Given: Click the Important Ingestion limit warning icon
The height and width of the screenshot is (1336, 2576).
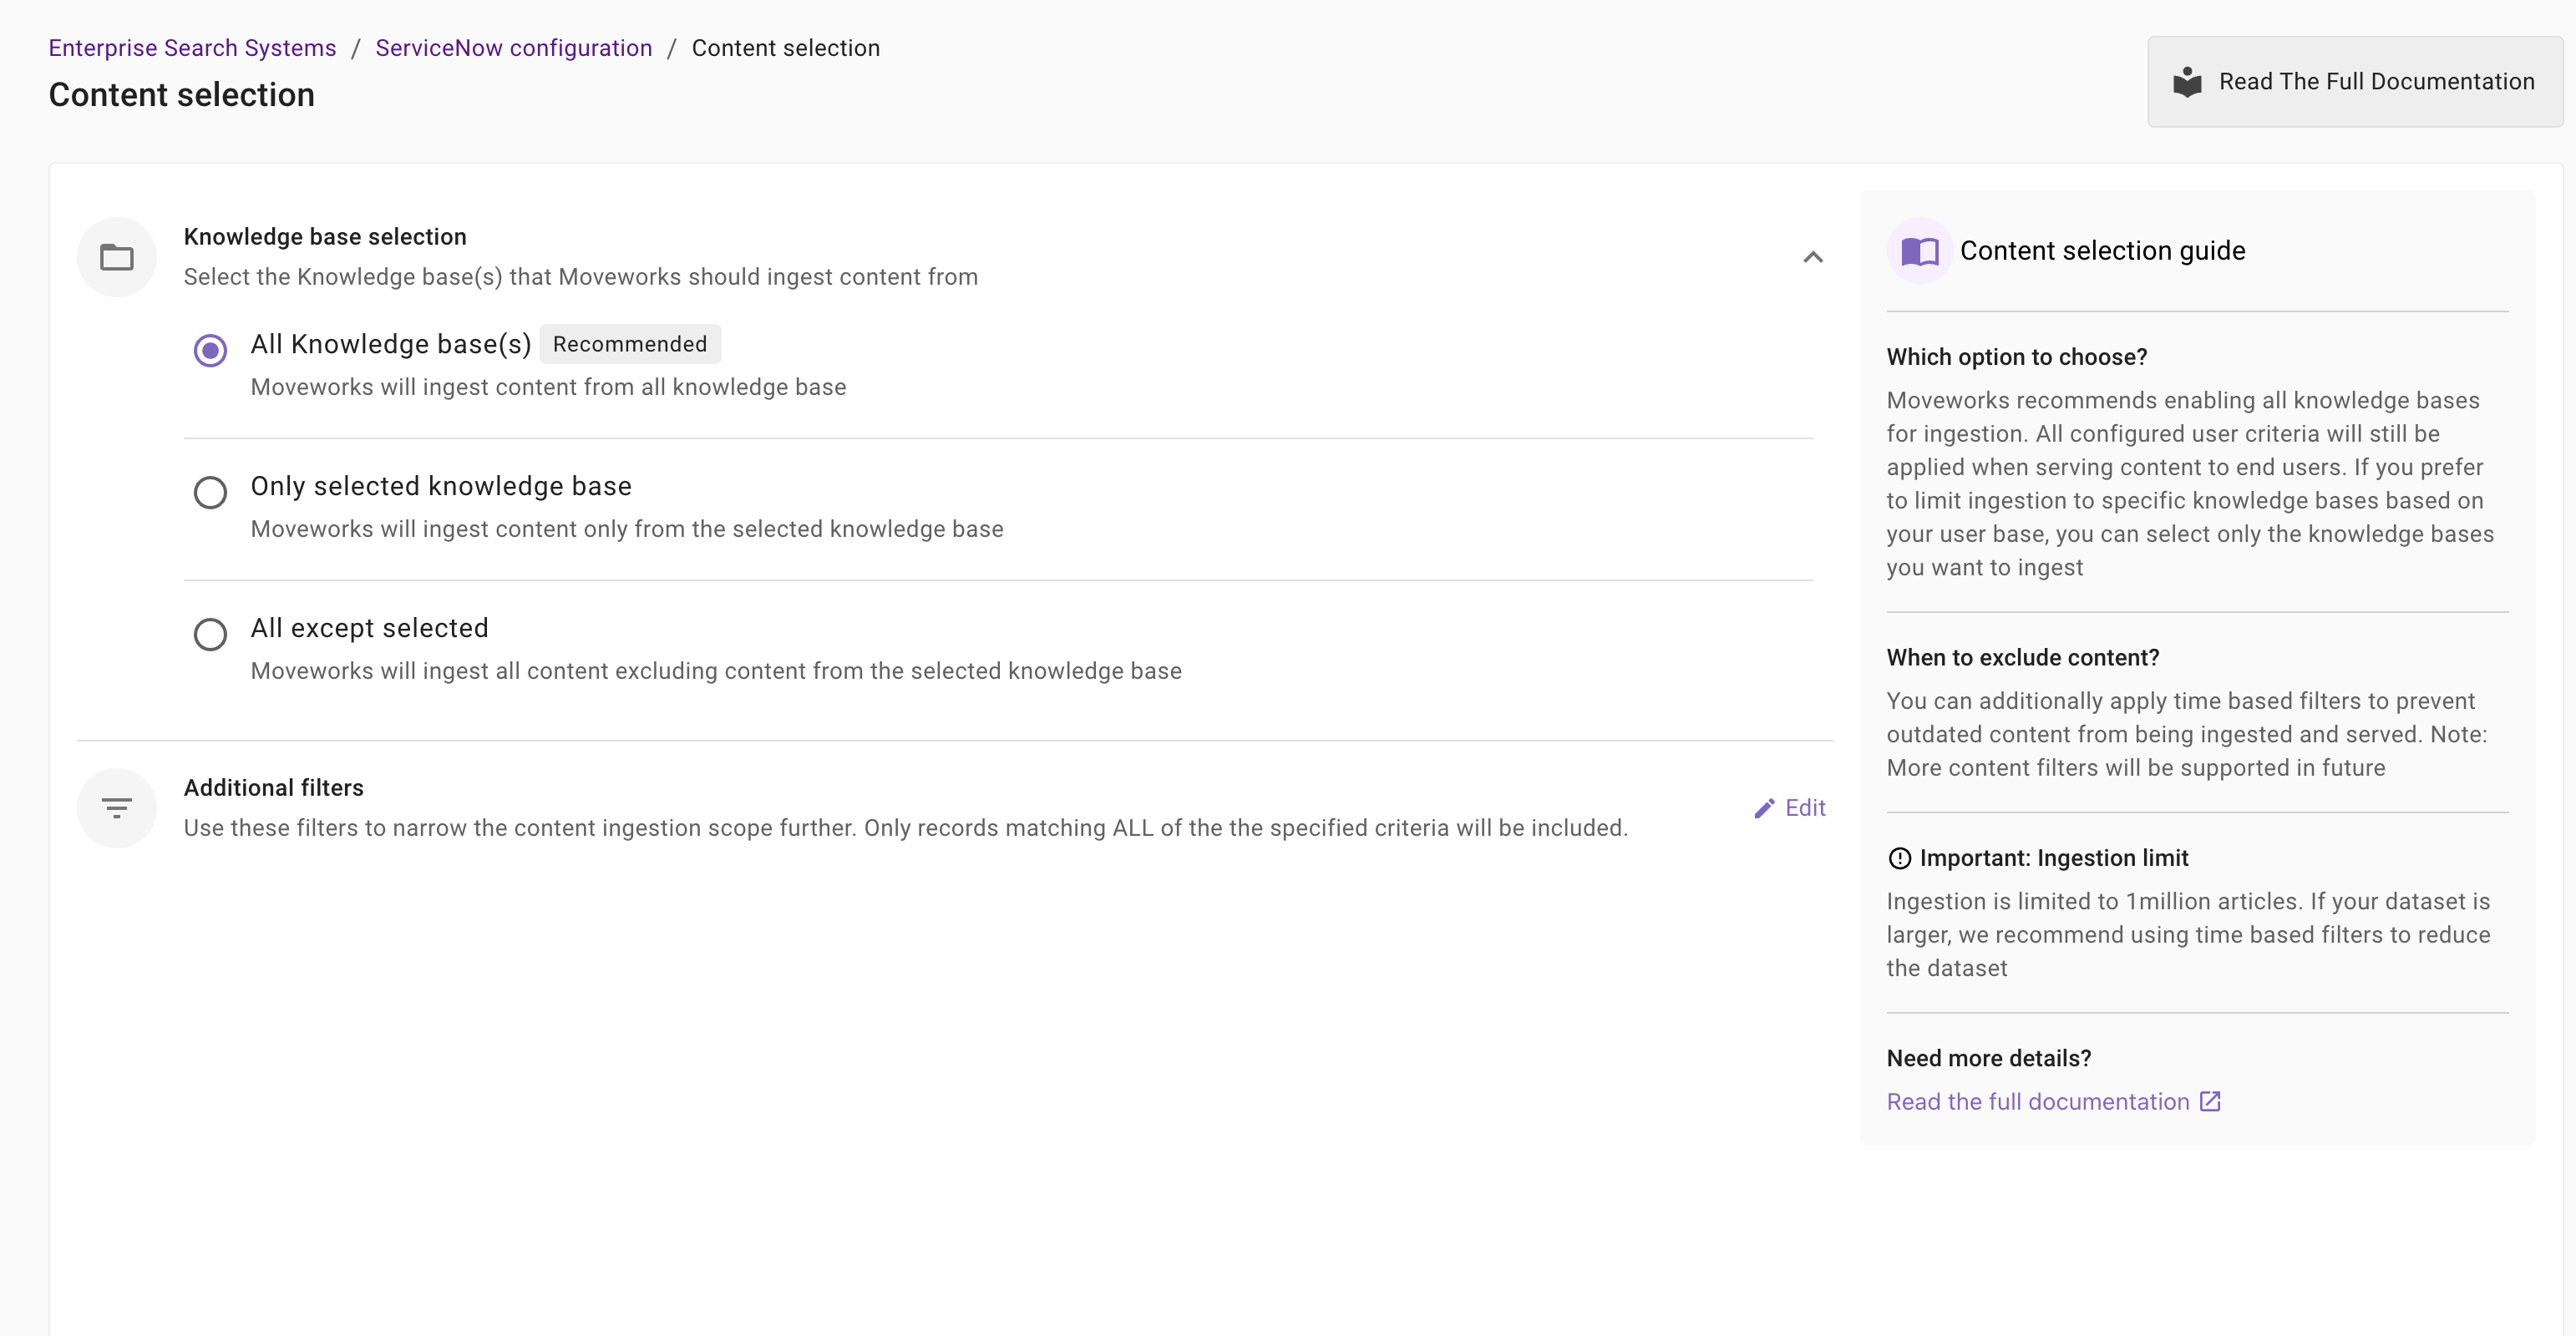Looking at the screenshot, I should point(1899,858).
